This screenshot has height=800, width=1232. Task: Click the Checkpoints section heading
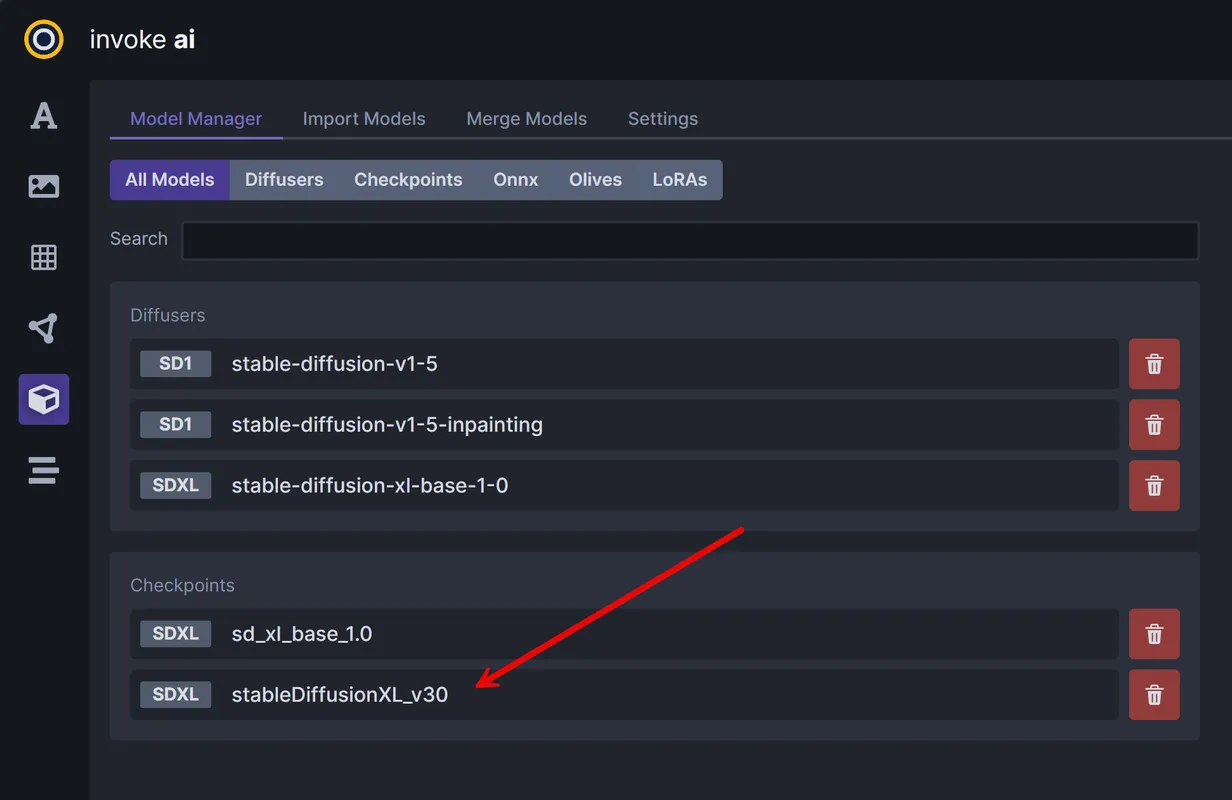[182, 585]
